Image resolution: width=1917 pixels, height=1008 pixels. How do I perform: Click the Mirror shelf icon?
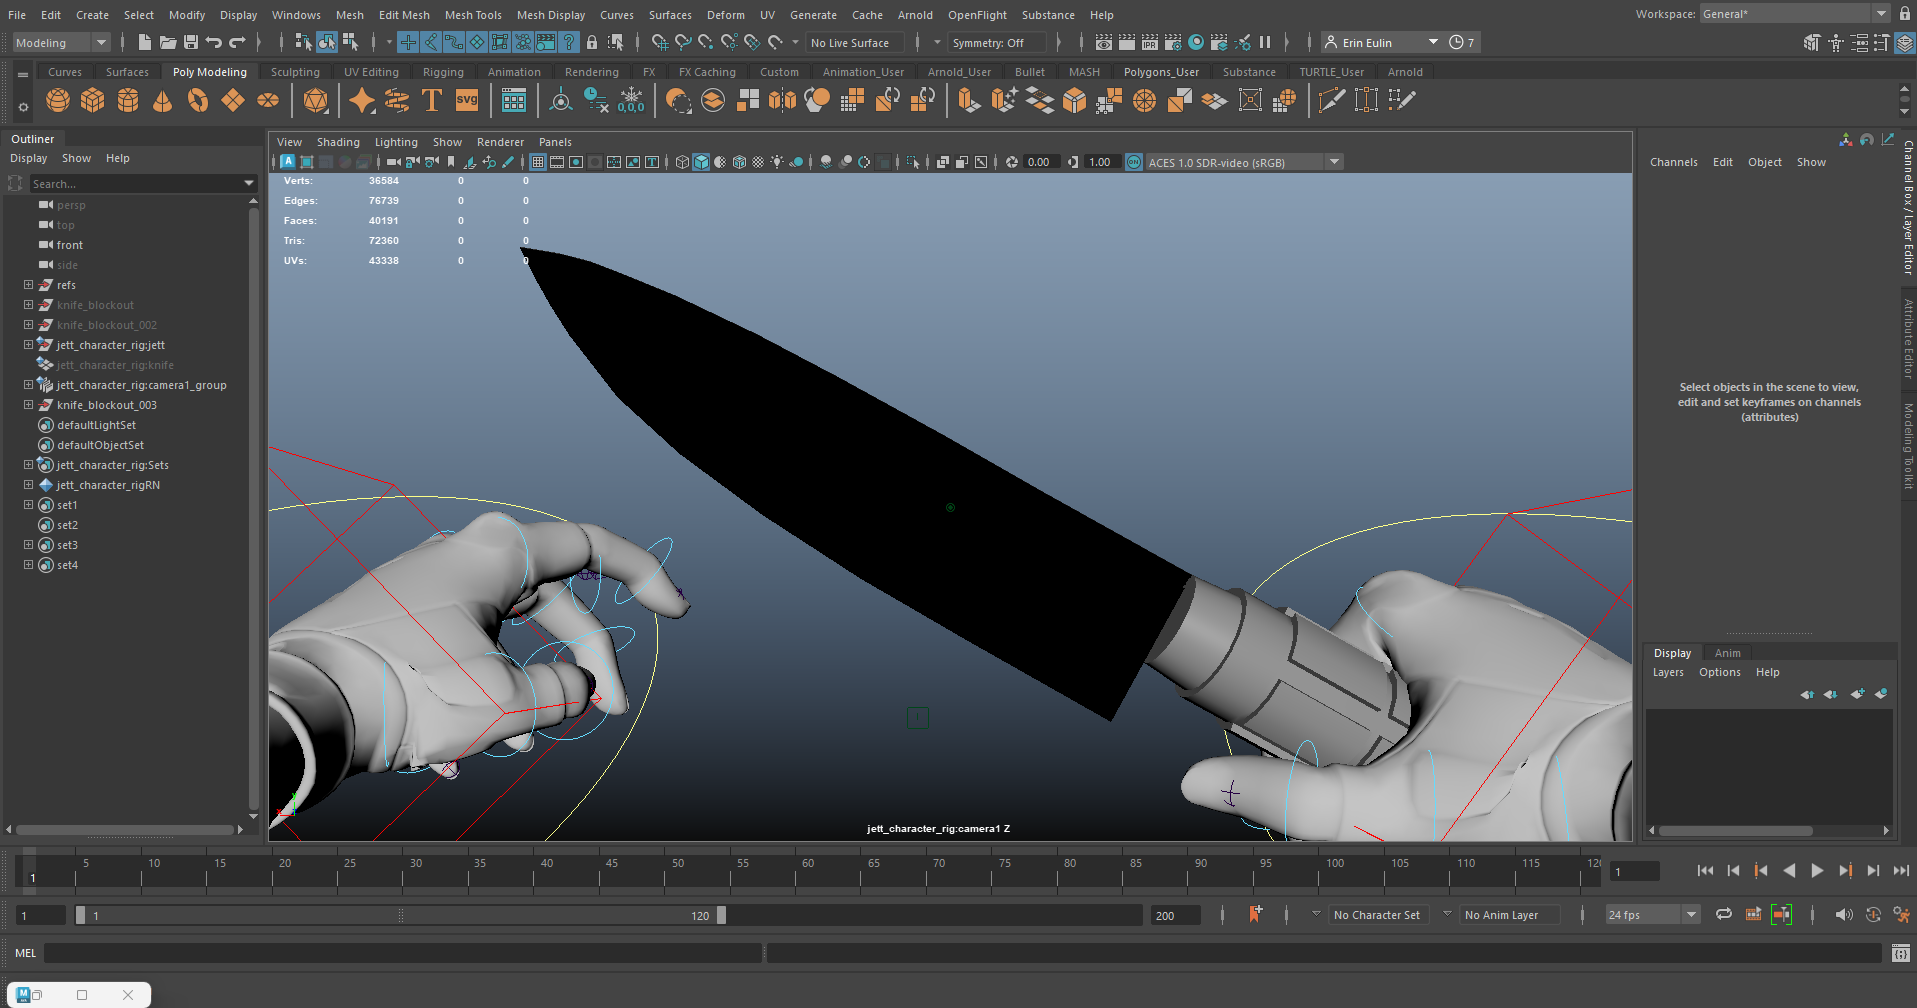click(x=783, y=100)
